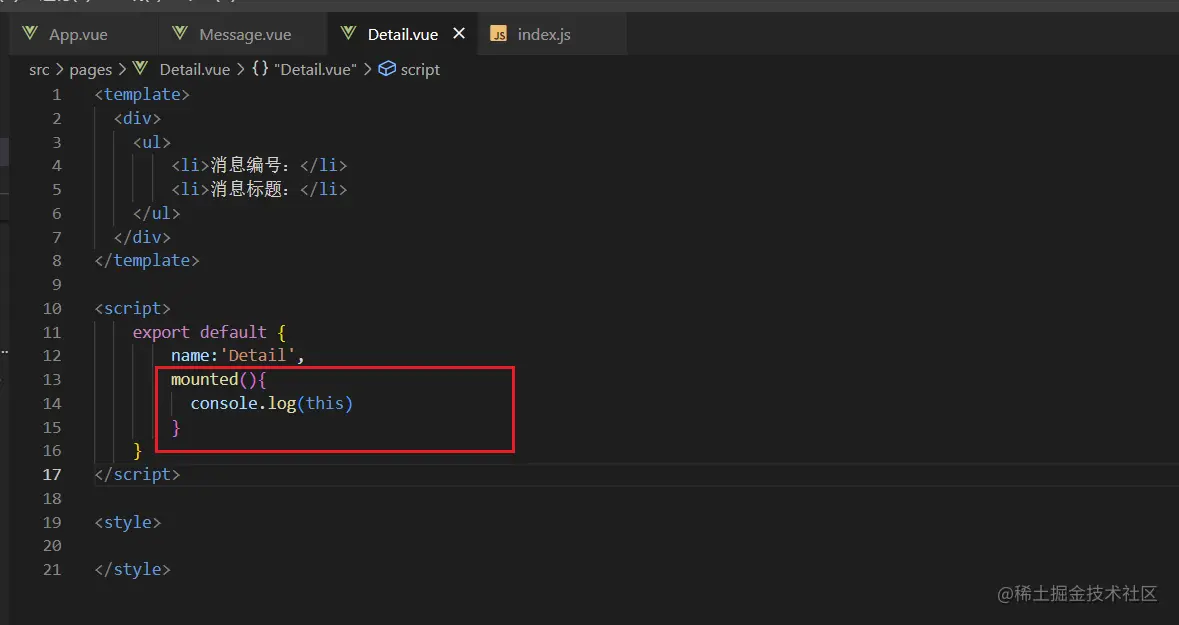1179x625 pixels.
Task: Click the opening <script> tag
Action: coord(133,308)
